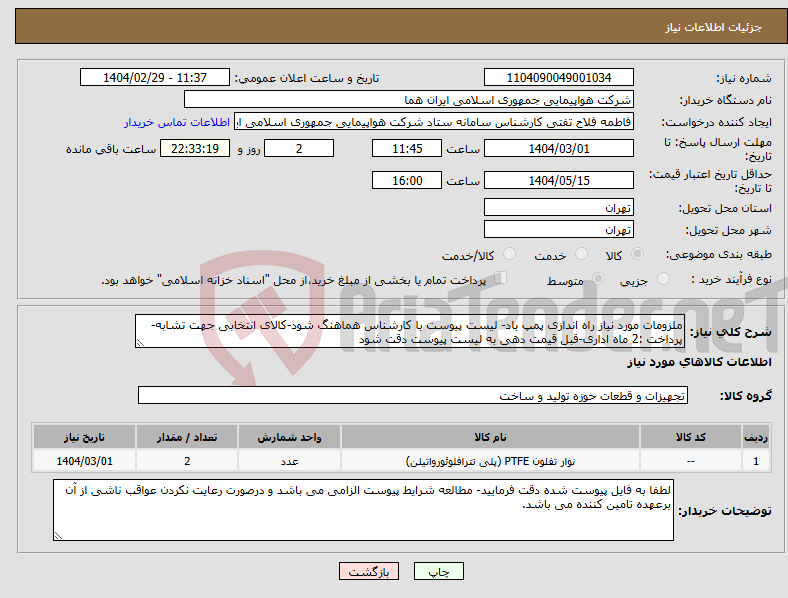Select the خدمت radio button
Viewport: 788px width, 598px height.
coord(581,254)
